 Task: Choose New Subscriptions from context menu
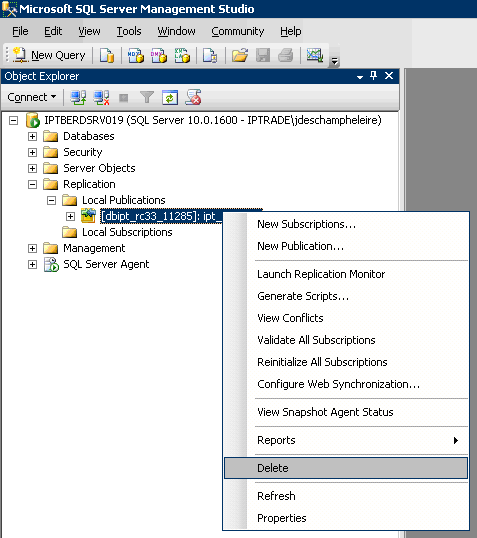click(x=346, y=224)
